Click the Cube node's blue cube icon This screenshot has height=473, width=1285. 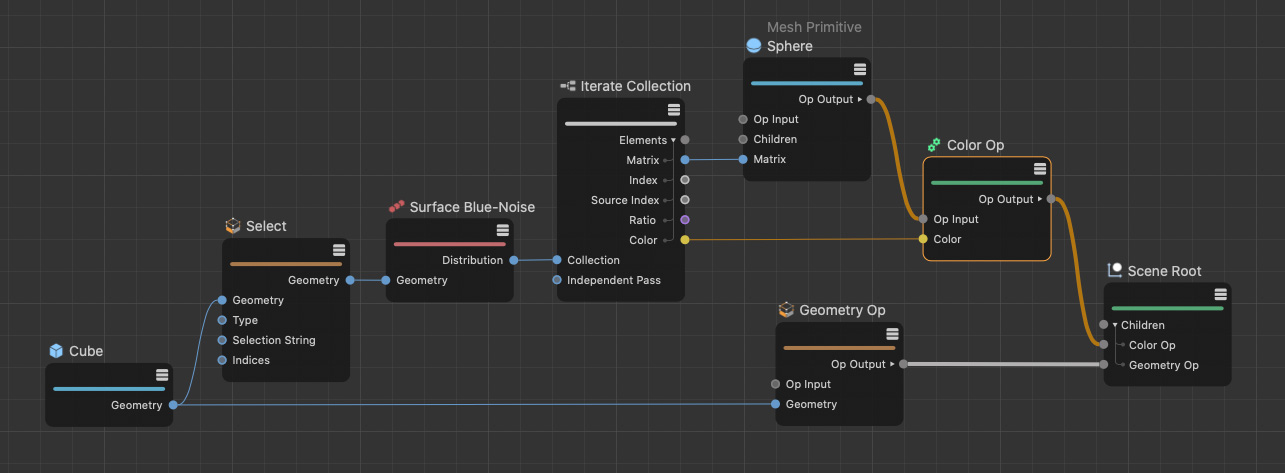click(57, 351)
